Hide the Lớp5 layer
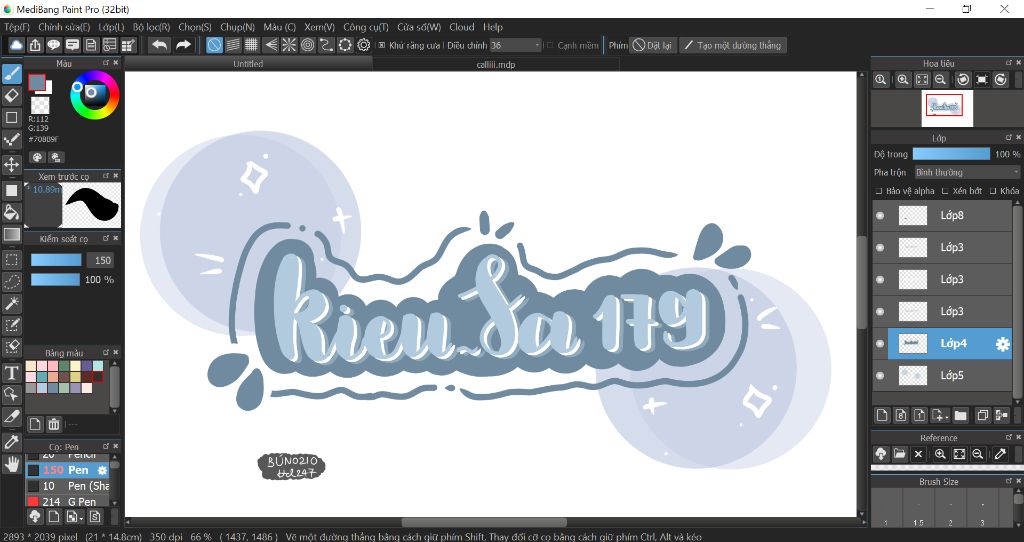The width and height of the screenshot is (1024, 542). tap(880, 375)
